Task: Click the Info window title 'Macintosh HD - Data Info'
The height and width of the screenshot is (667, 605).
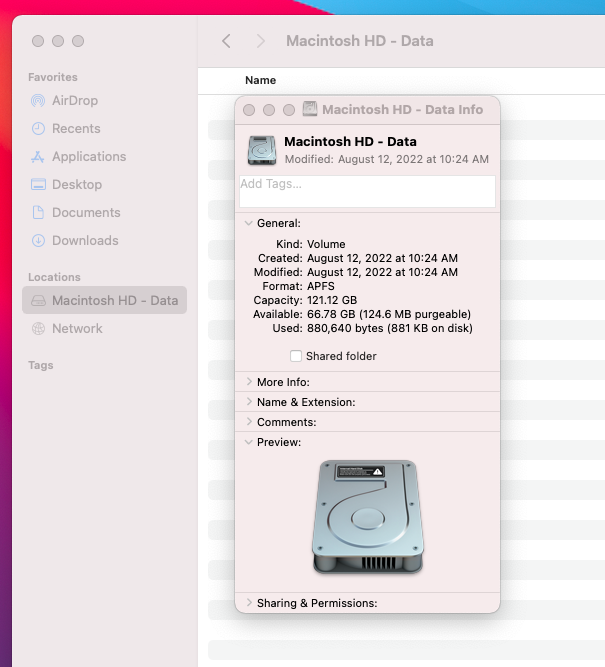Action: click(402, 110)
